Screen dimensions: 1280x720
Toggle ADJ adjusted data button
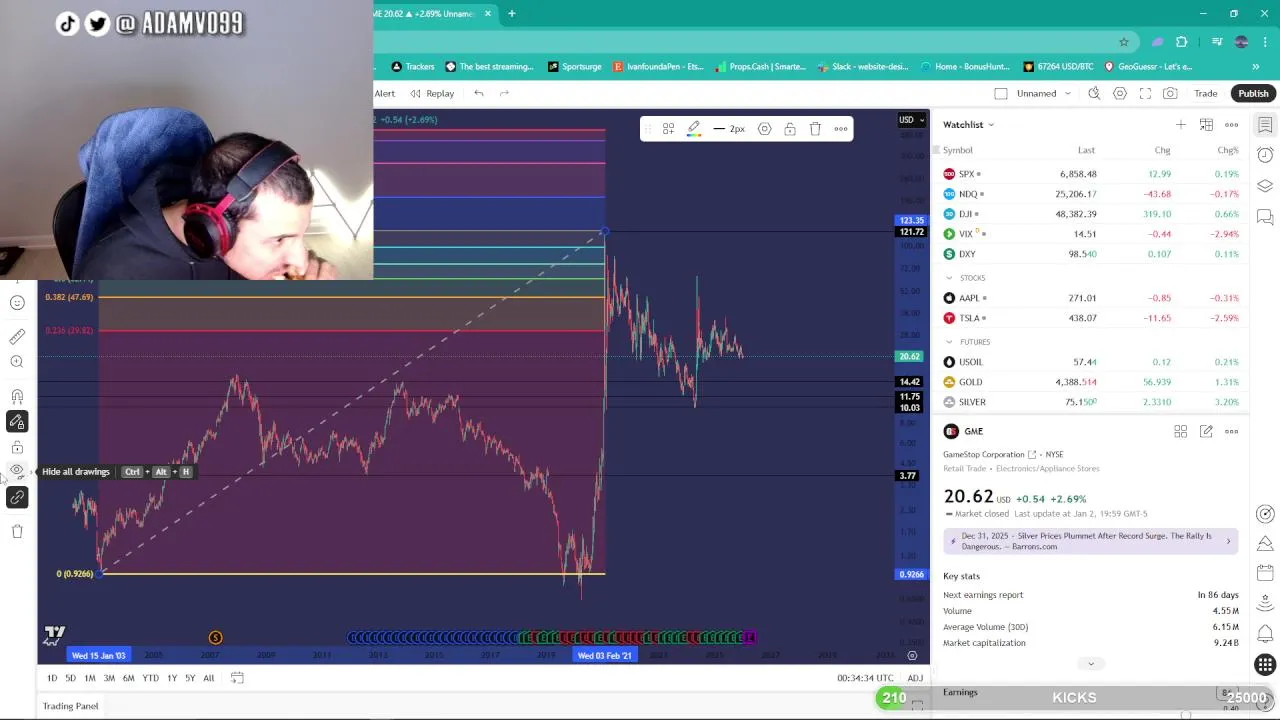[x=915, y=678]
